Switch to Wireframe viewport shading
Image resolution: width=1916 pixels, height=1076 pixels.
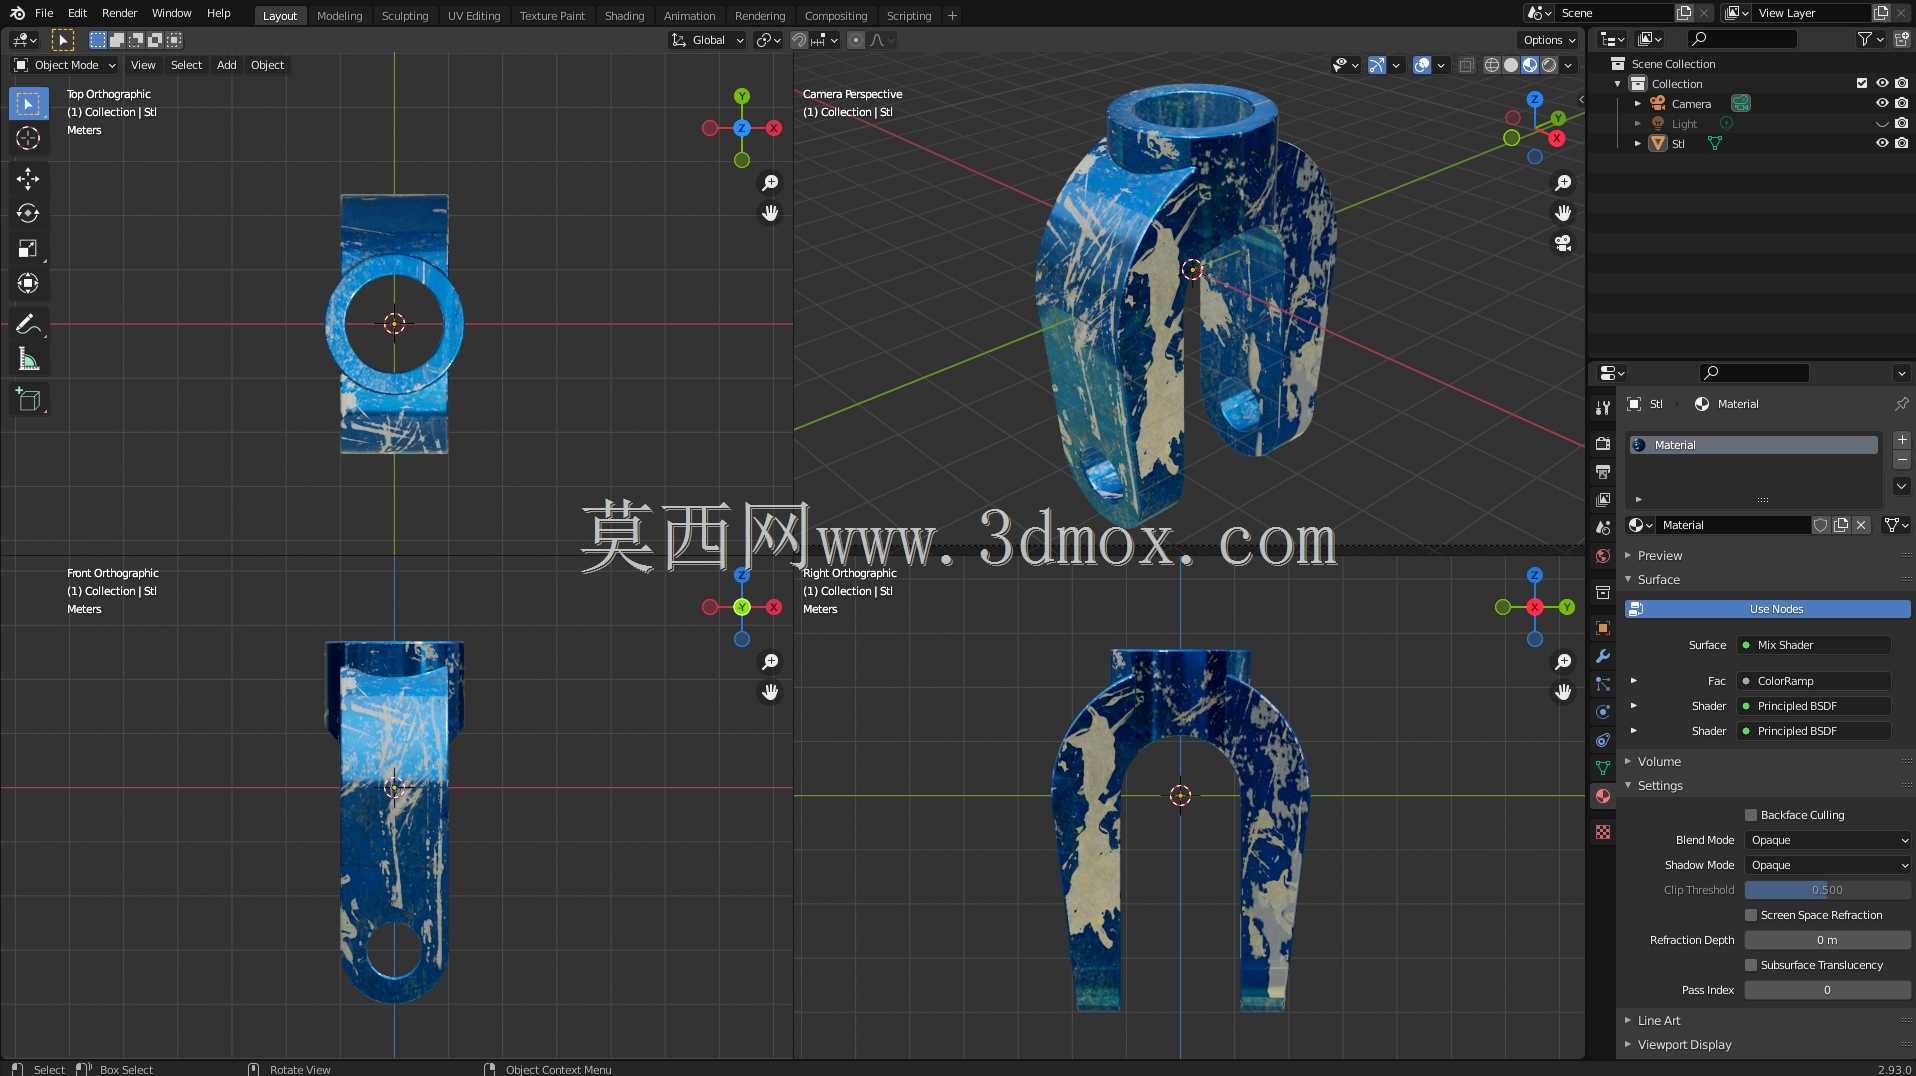coord(1492,65)
